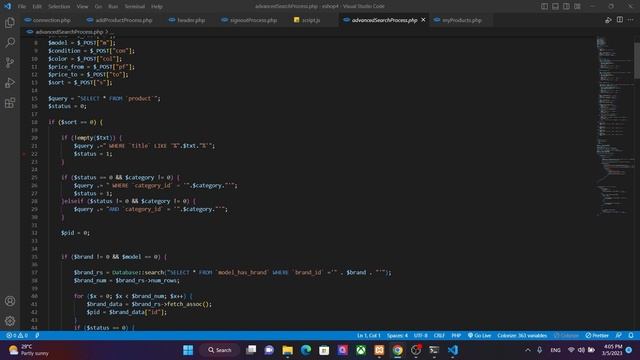This screenshot has height=360, width=640.
Task: Open the UTF-8 encoding selector
Action: coord(421,336)
